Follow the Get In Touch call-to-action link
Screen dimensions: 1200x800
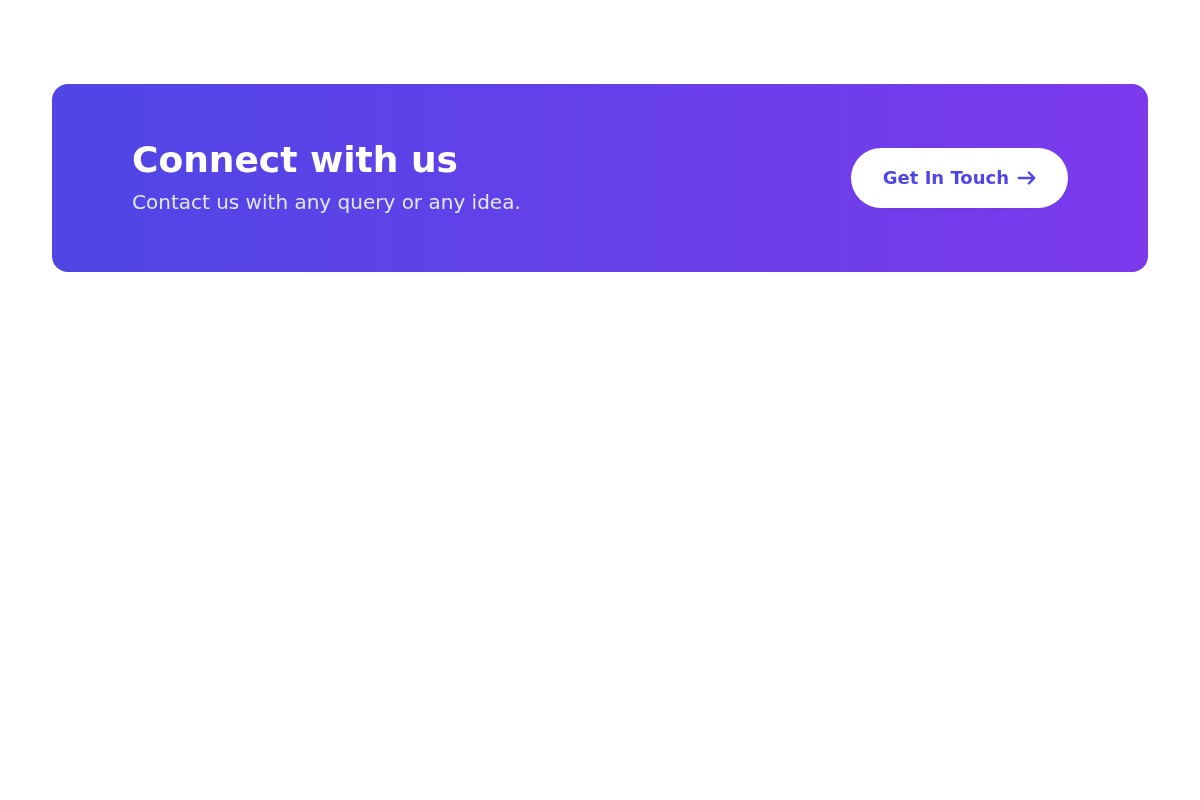pyautogui.click(x=959, y=178)
